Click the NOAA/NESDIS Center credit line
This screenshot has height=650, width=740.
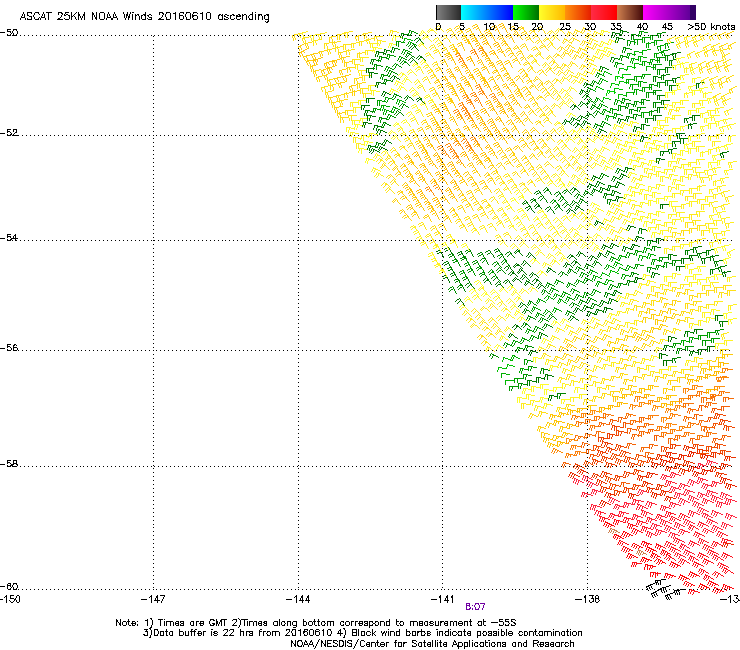[432, 644]
